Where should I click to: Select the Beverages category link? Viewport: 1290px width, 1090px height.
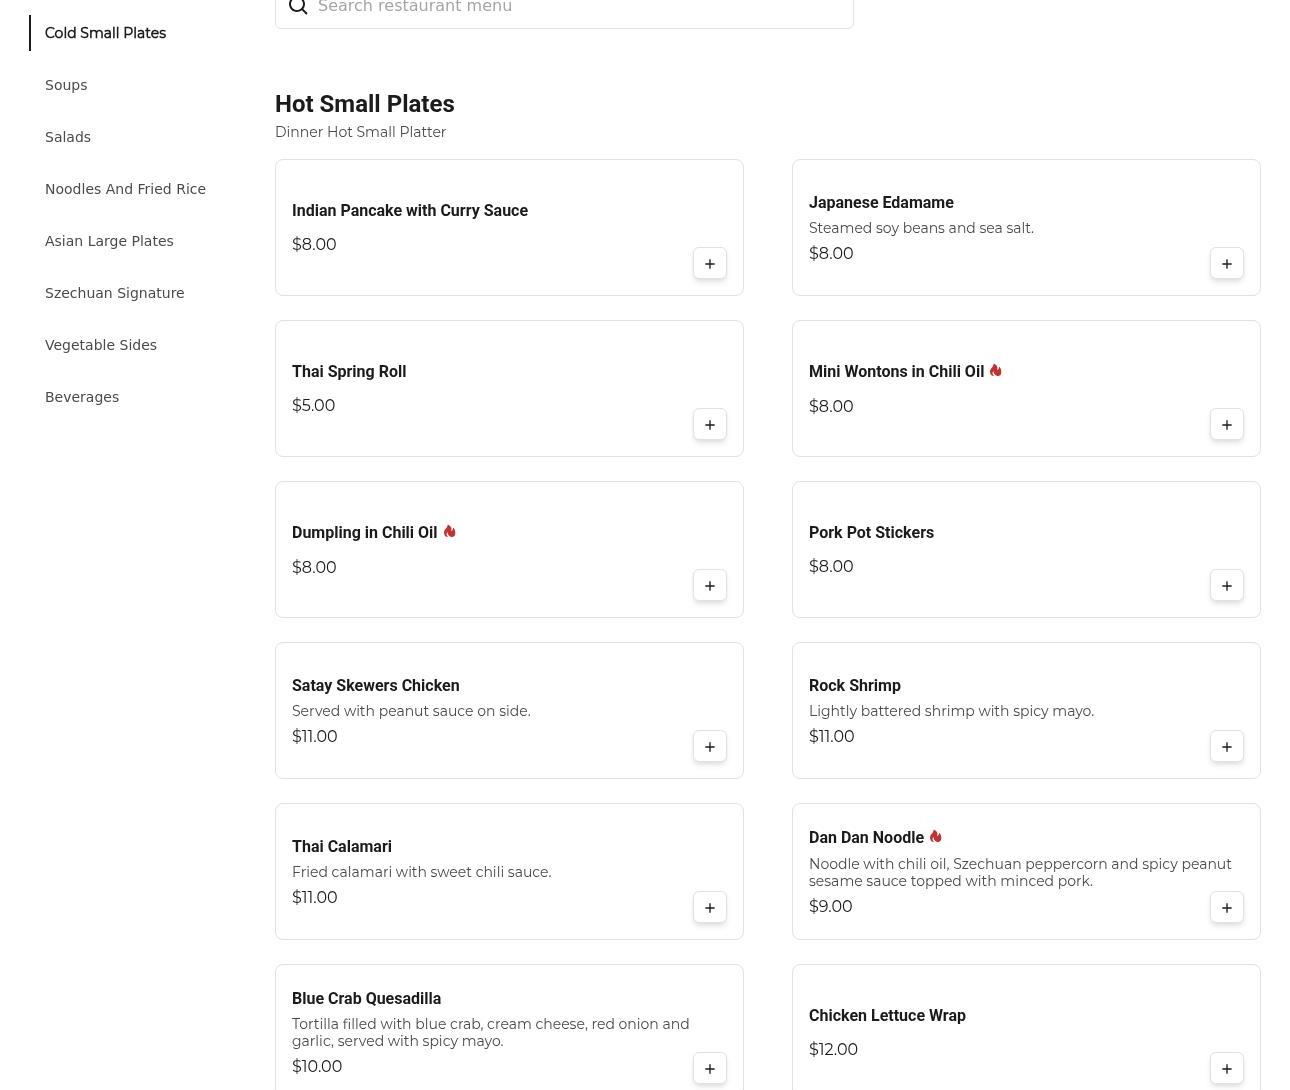pos(82,397)
